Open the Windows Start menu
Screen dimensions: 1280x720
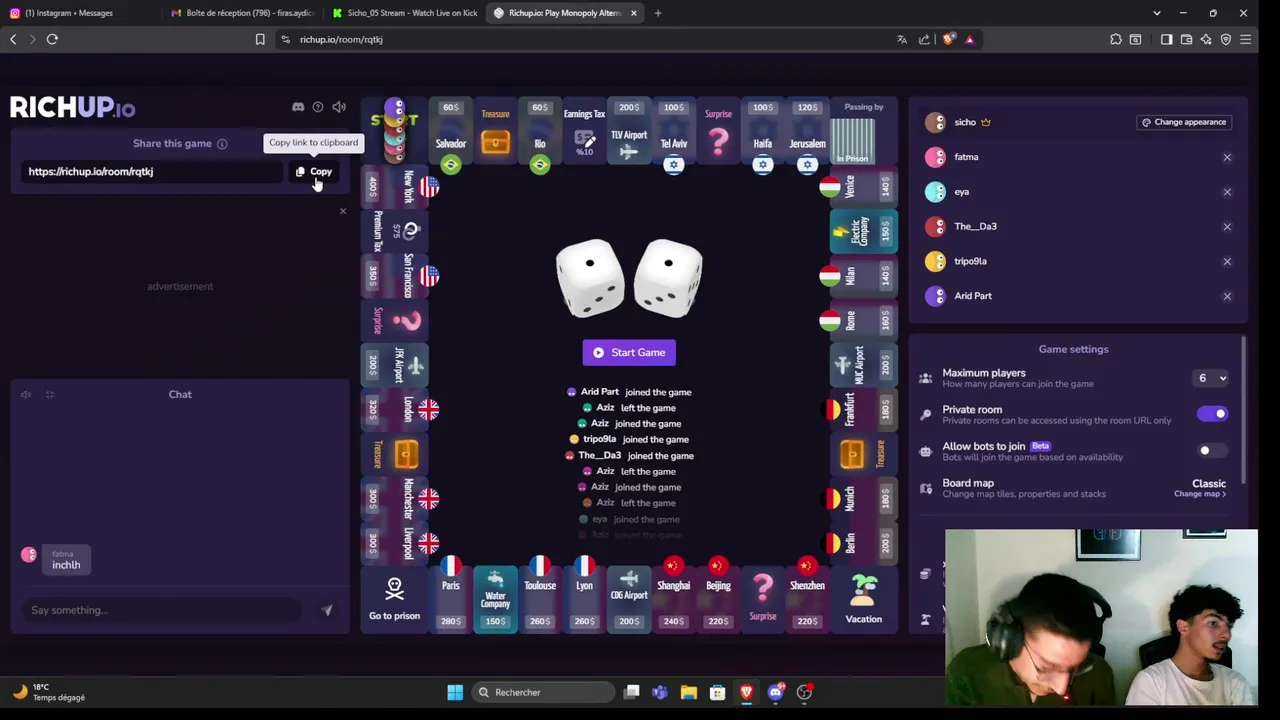[x=455, y=692]
